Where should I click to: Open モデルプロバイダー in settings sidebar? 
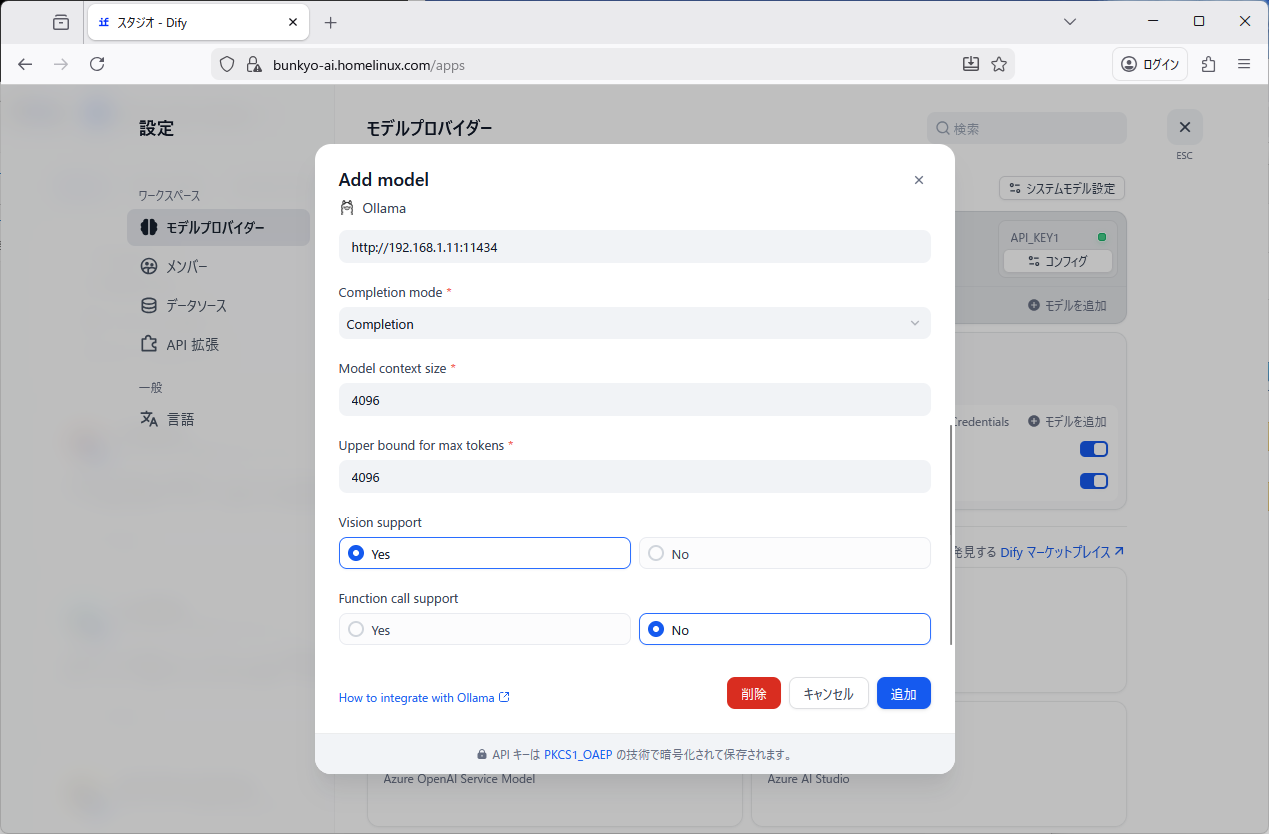point(218,227)
